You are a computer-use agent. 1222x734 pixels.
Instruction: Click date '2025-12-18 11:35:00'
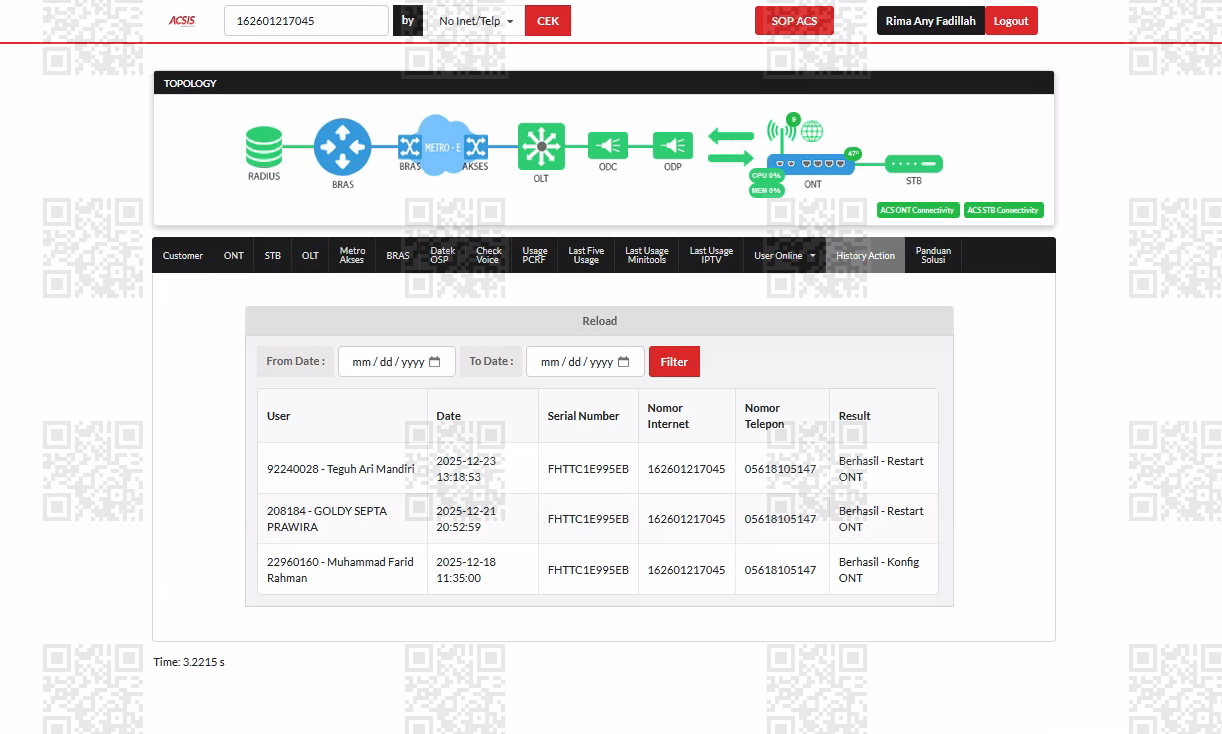(x=466, y=570)
